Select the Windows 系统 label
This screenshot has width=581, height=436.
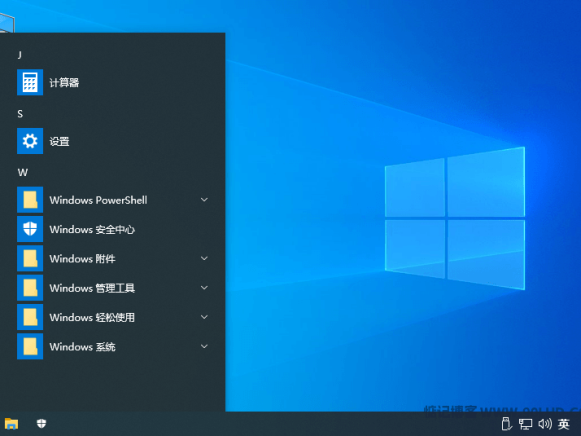click(82, 347)
